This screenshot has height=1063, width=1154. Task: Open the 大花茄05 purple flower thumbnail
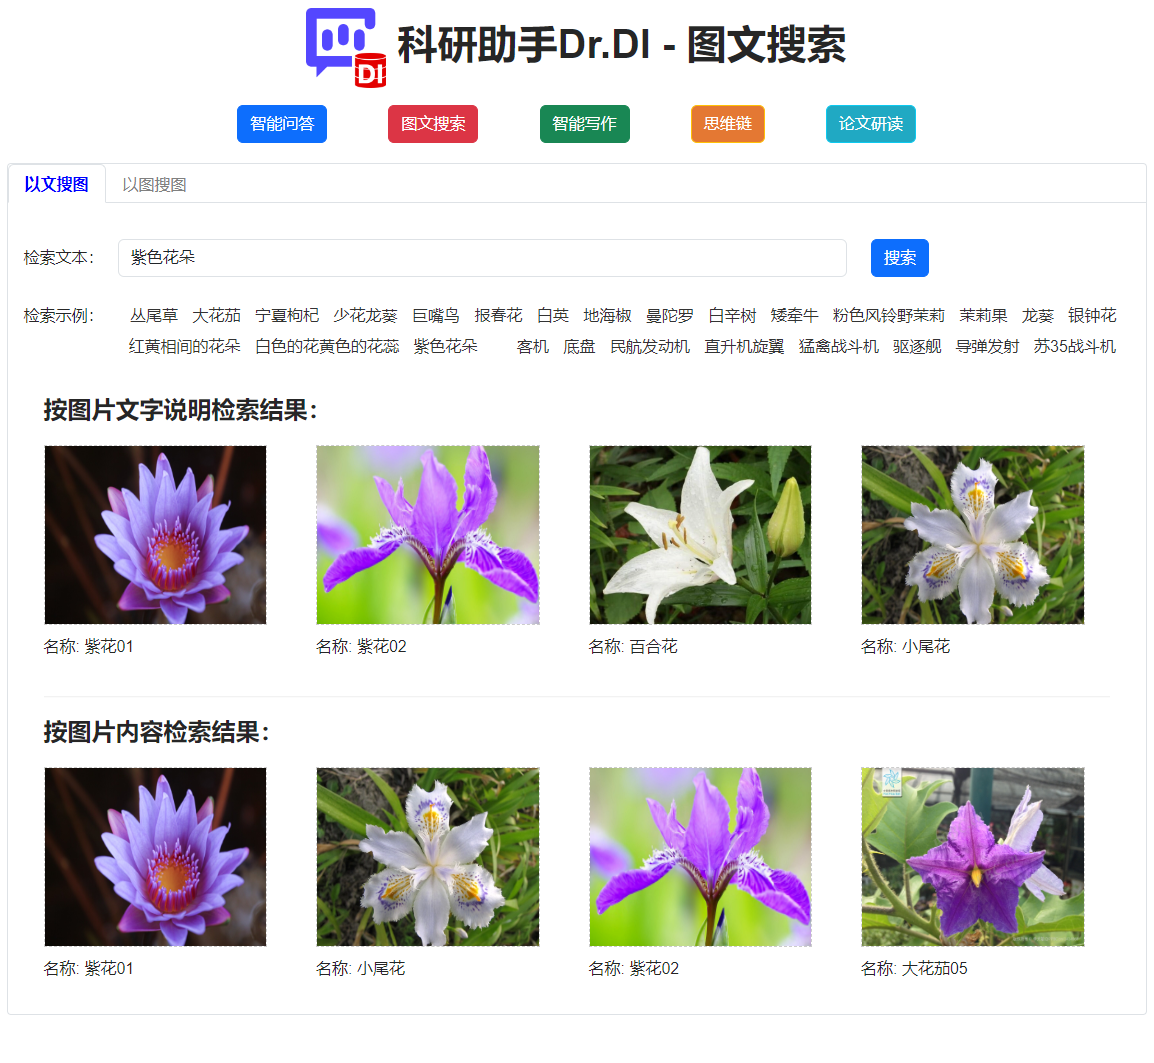pos(973,857)
